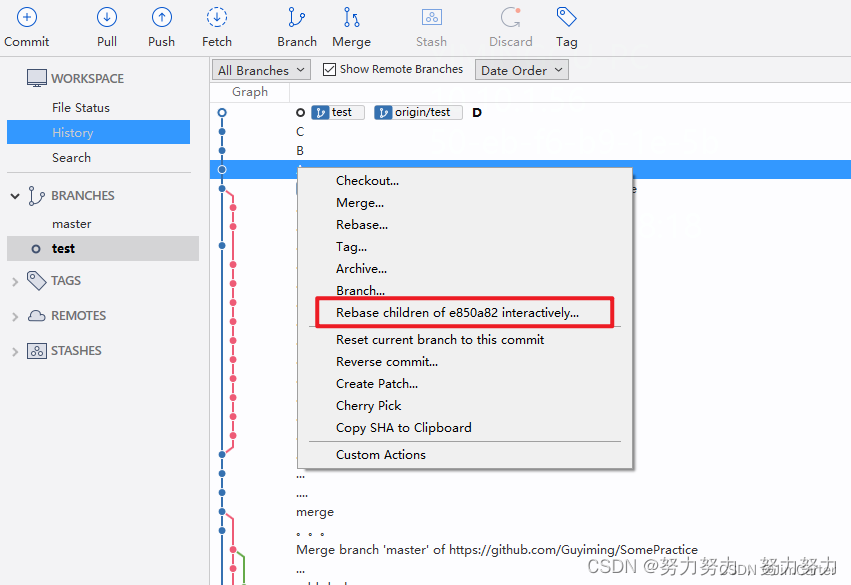Click the Fetch toolbar icon
The width and height of the screenshot is (851, 585).
[217, 27]
